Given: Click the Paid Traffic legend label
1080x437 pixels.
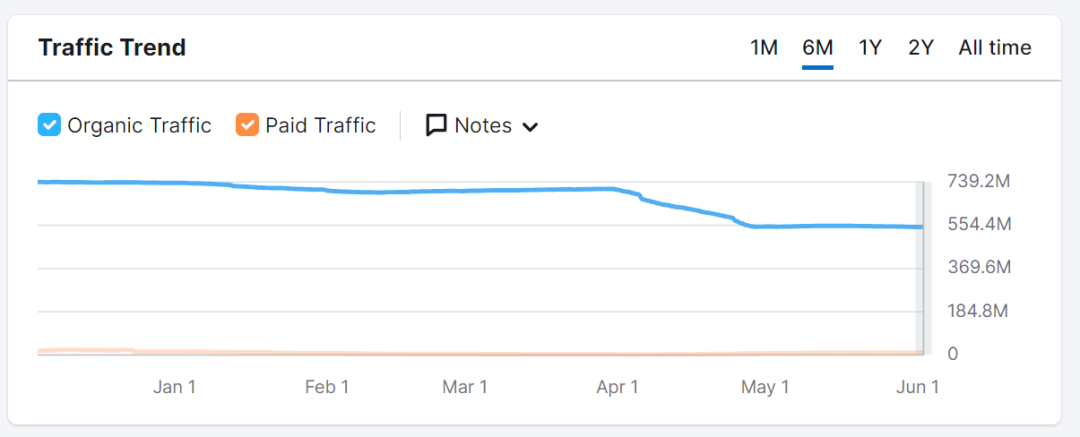Looking at the screenshot, I should click(x=320, y=125).
